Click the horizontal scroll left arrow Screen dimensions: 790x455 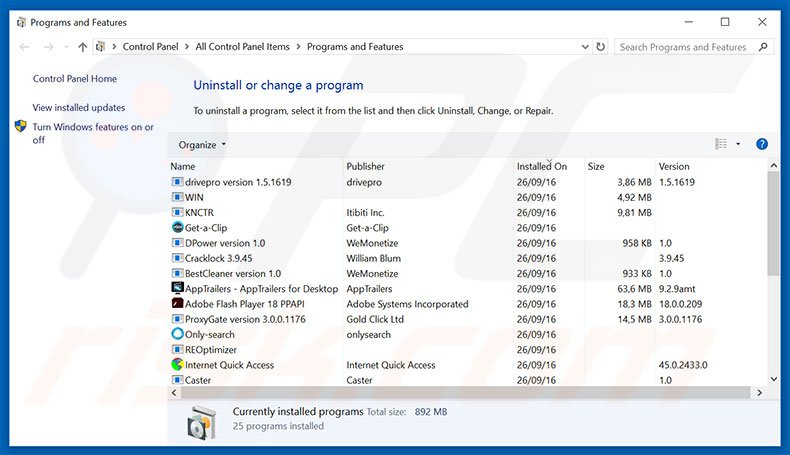coord(174,393)
